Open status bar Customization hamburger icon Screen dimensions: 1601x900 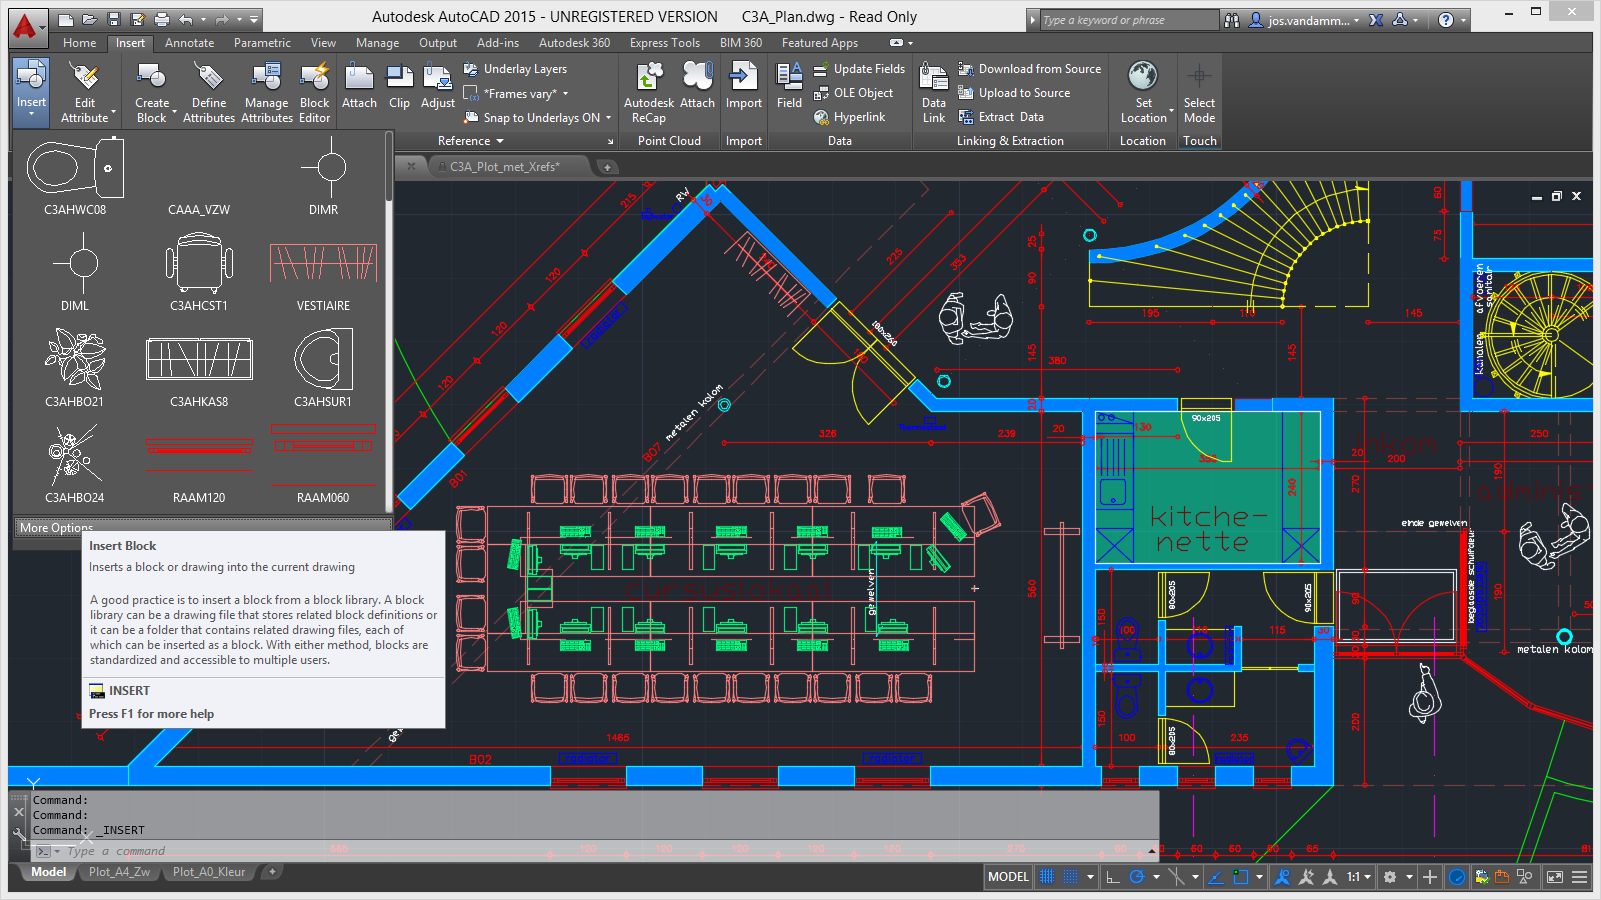(x=1580, y=877)
